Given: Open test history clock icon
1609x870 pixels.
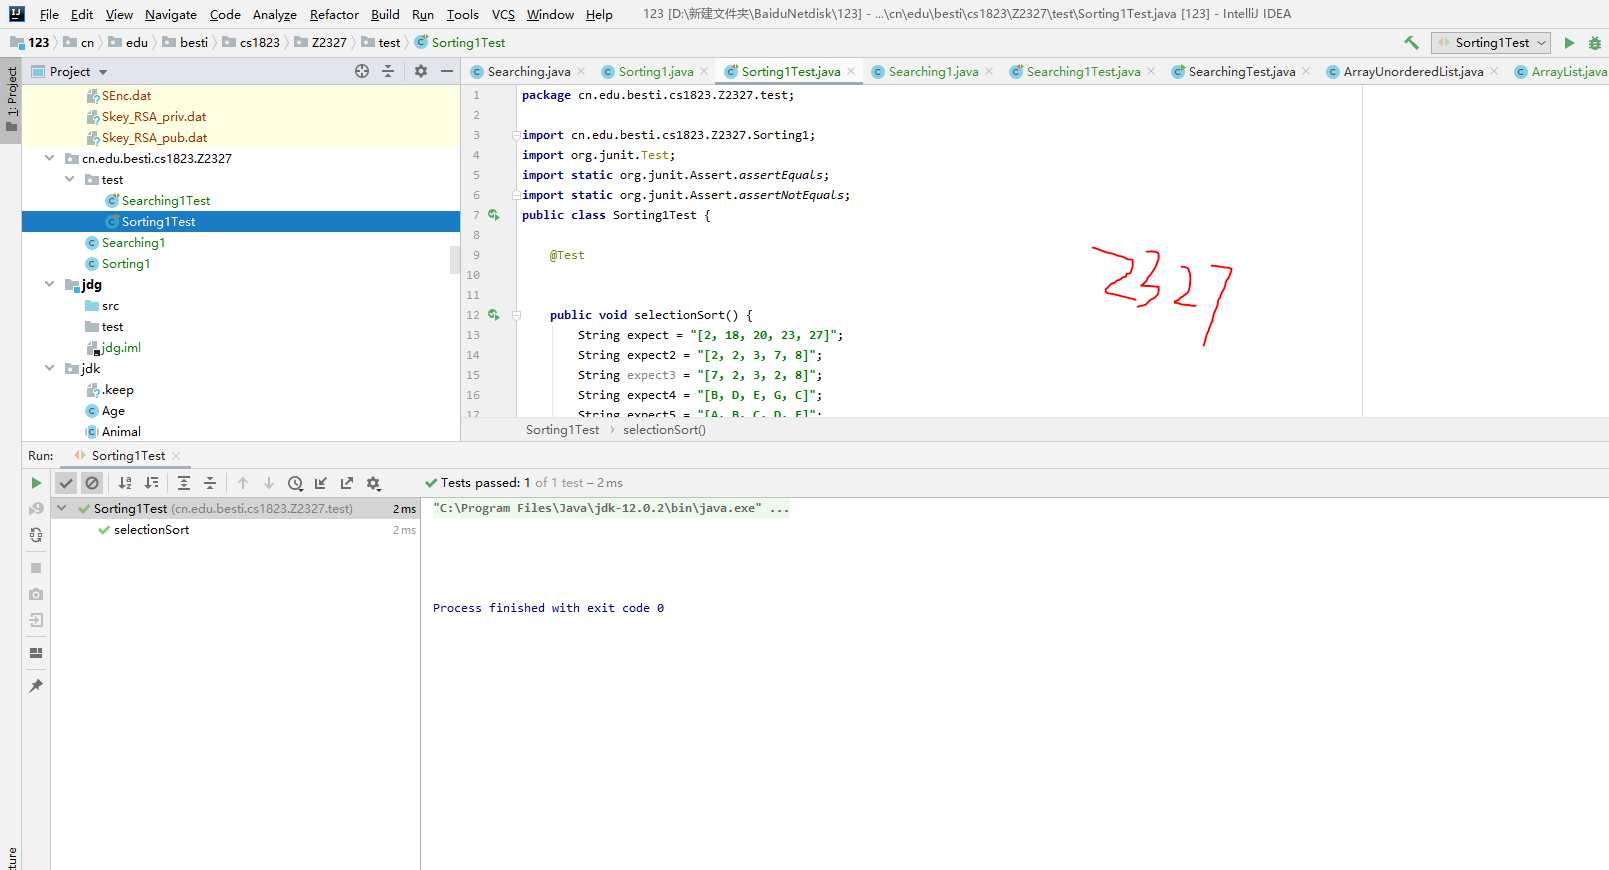Looking at the screenshot, I should click(295, 483).
